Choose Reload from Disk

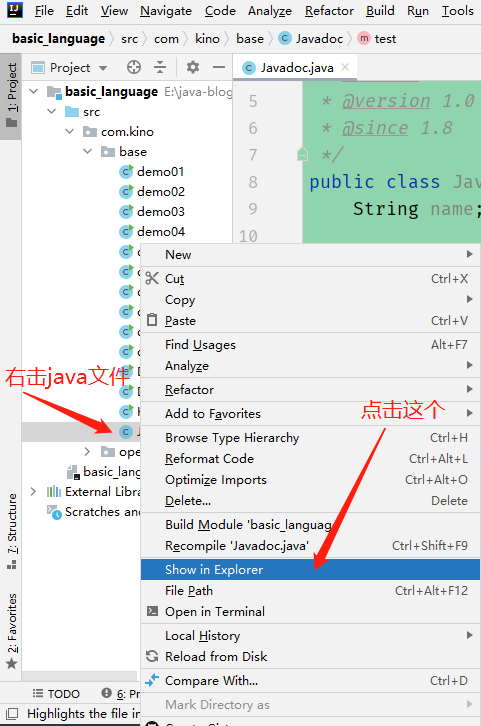tap(310, 657)
